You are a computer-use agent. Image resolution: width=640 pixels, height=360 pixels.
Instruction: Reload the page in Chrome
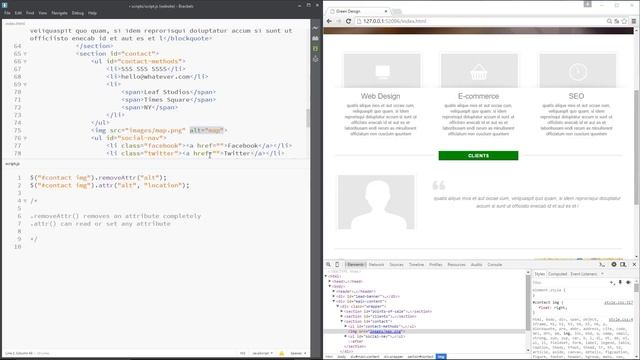[348, 21]
